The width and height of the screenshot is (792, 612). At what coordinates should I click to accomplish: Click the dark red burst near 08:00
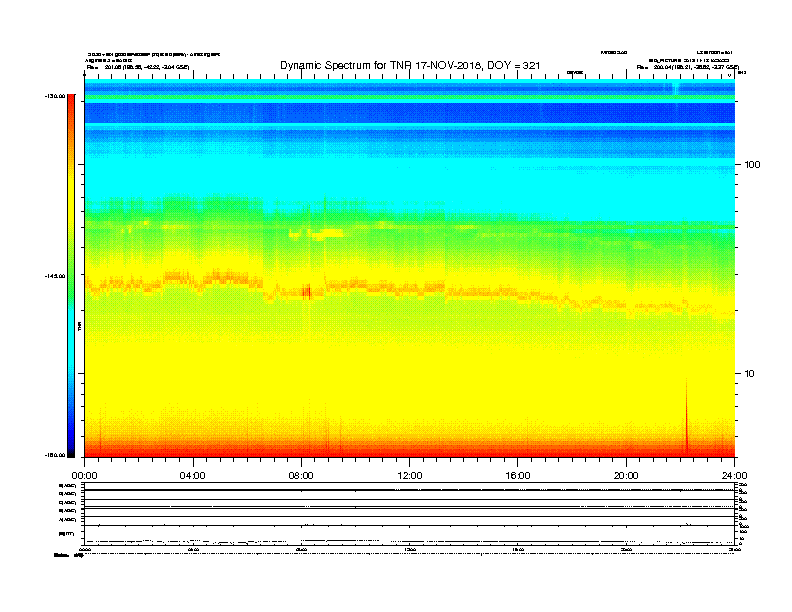click(x=307, y=292)
